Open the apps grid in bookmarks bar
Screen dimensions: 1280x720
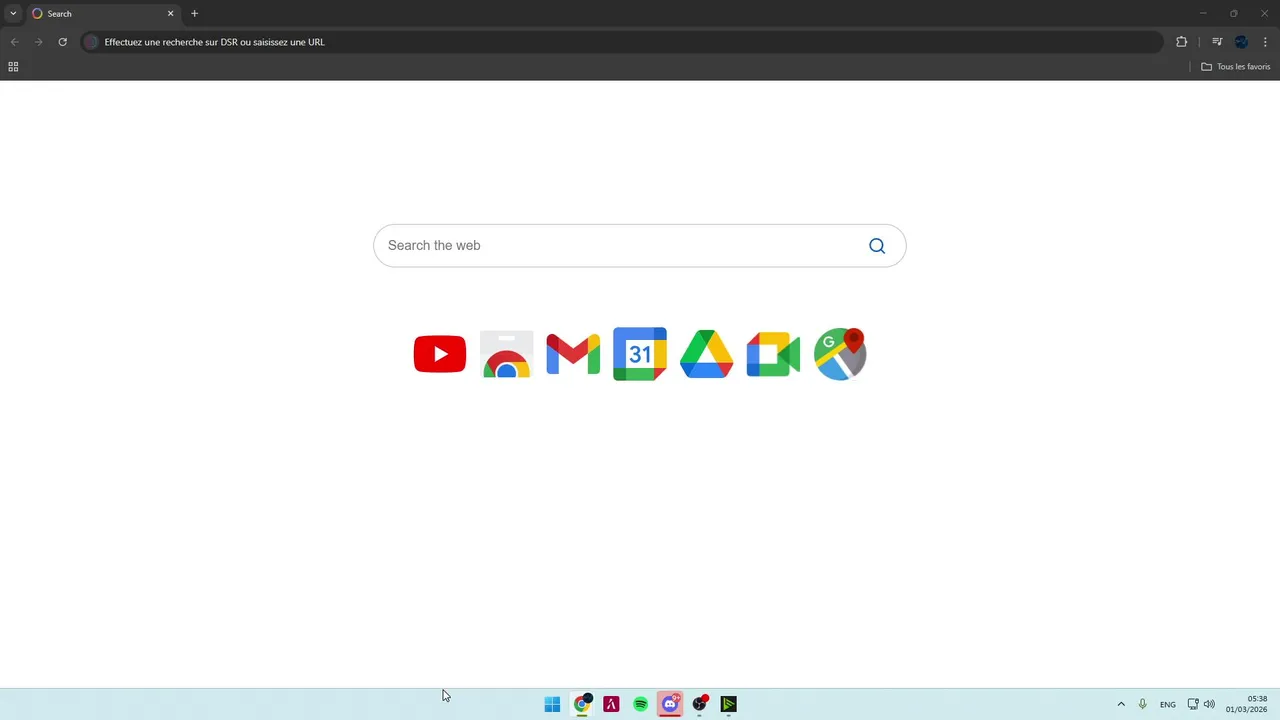pos(13,67)
